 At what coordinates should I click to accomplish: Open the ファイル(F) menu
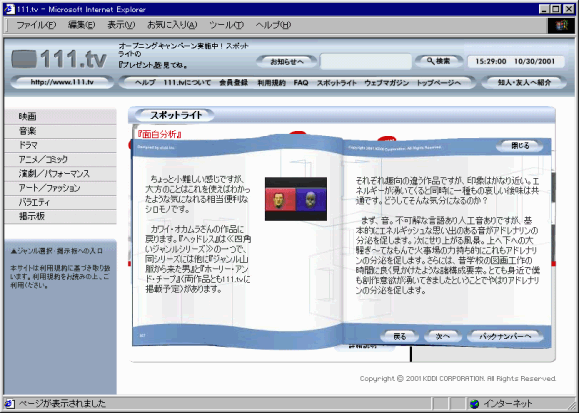click(x=36, y=25)
